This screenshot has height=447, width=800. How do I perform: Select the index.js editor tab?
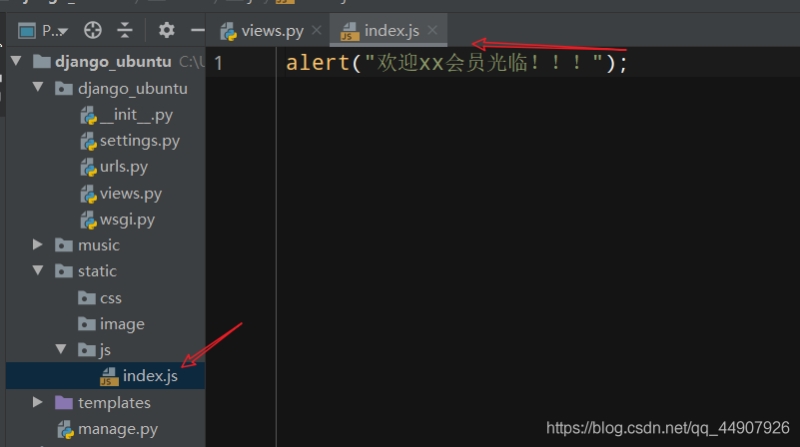[391, 31]
